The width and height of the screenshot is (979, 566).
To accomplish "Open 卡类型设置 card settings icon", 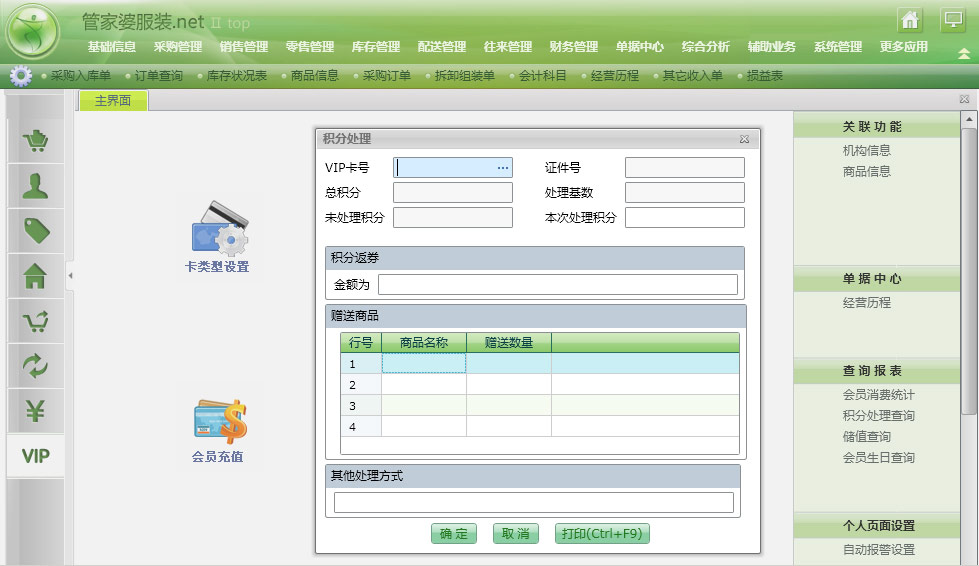I will point(217,237).
